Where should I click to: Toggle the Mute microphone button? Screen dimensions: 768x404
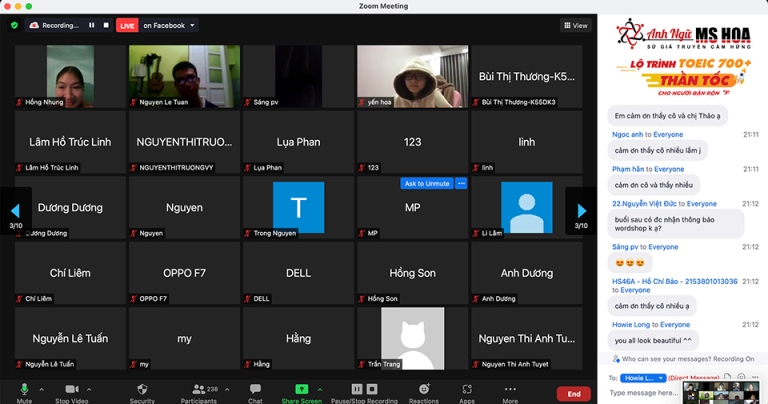point(24,389)
